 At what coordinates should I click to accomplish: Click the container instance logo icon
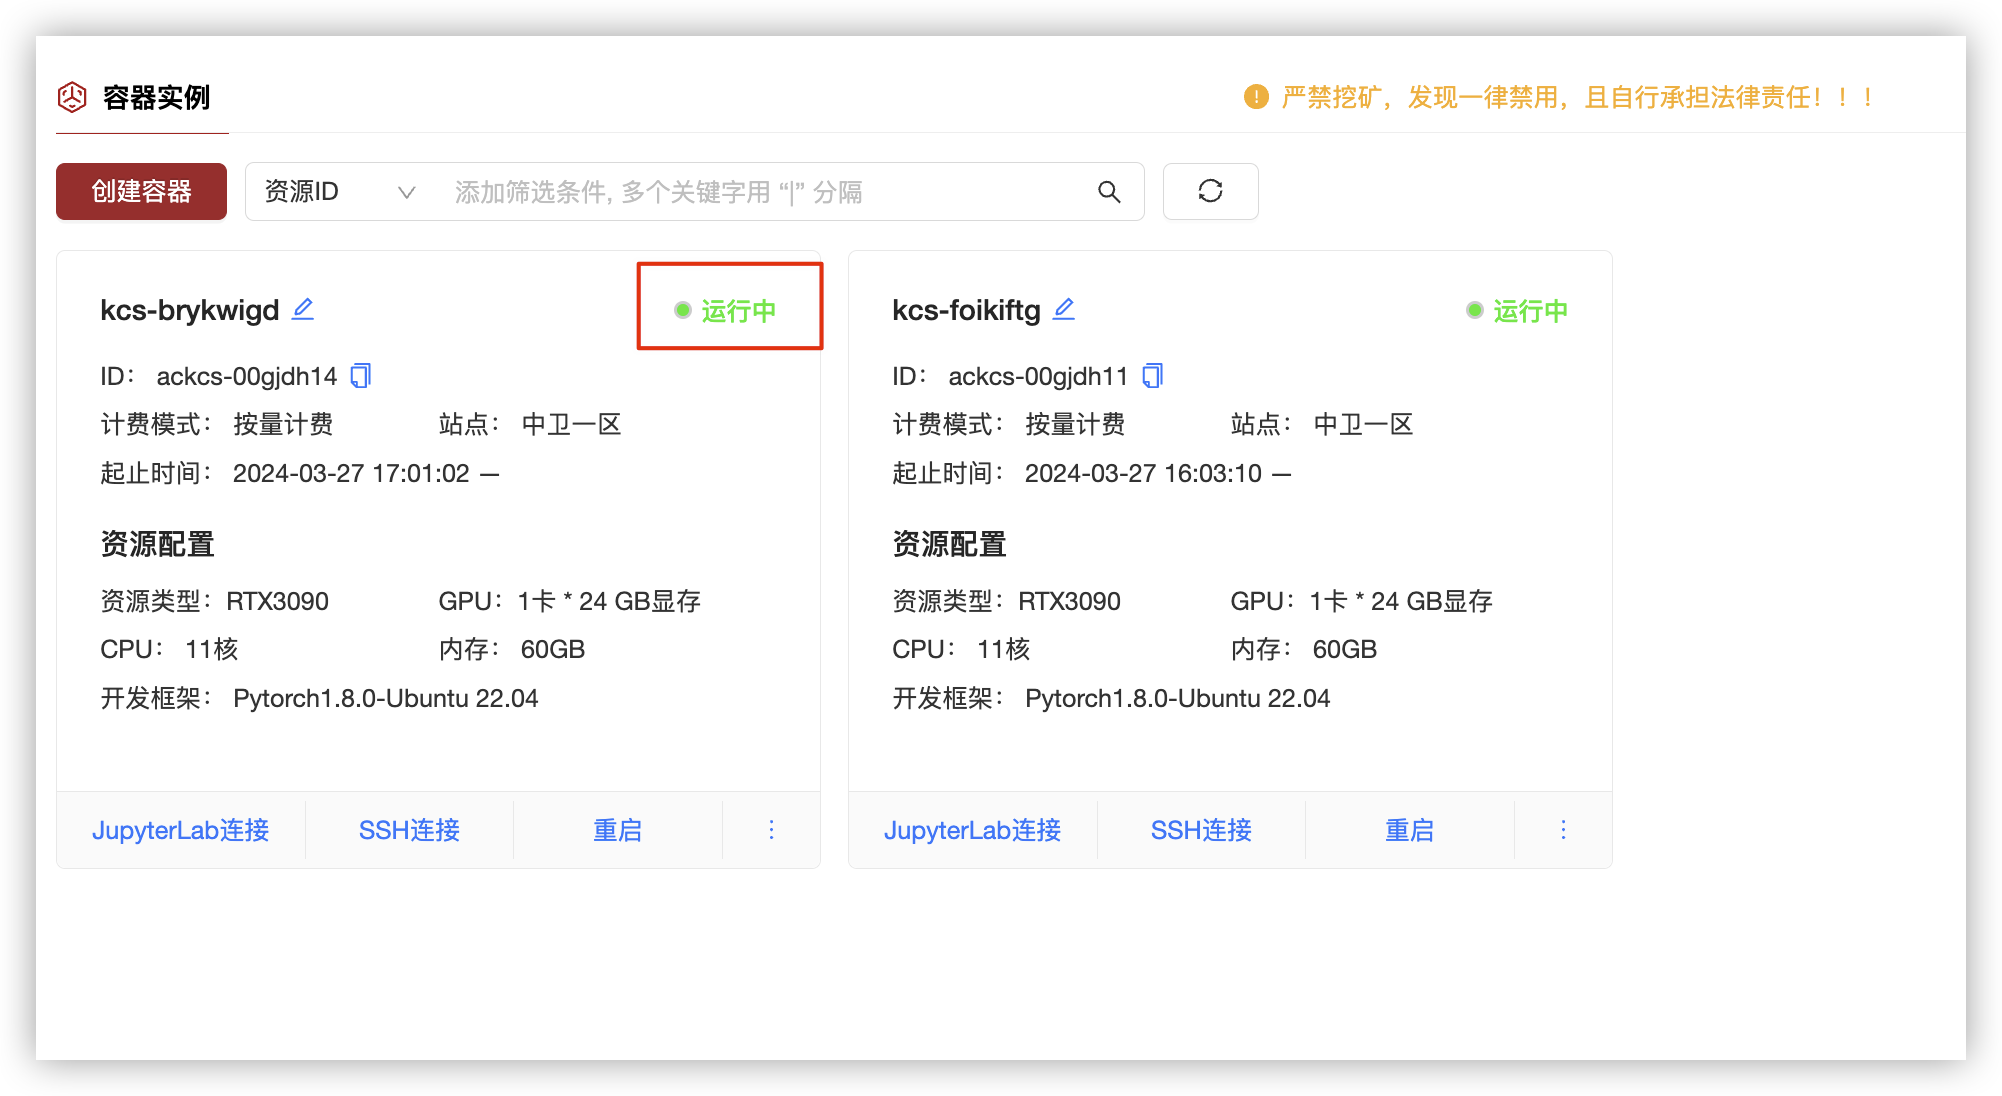point(72,97)
